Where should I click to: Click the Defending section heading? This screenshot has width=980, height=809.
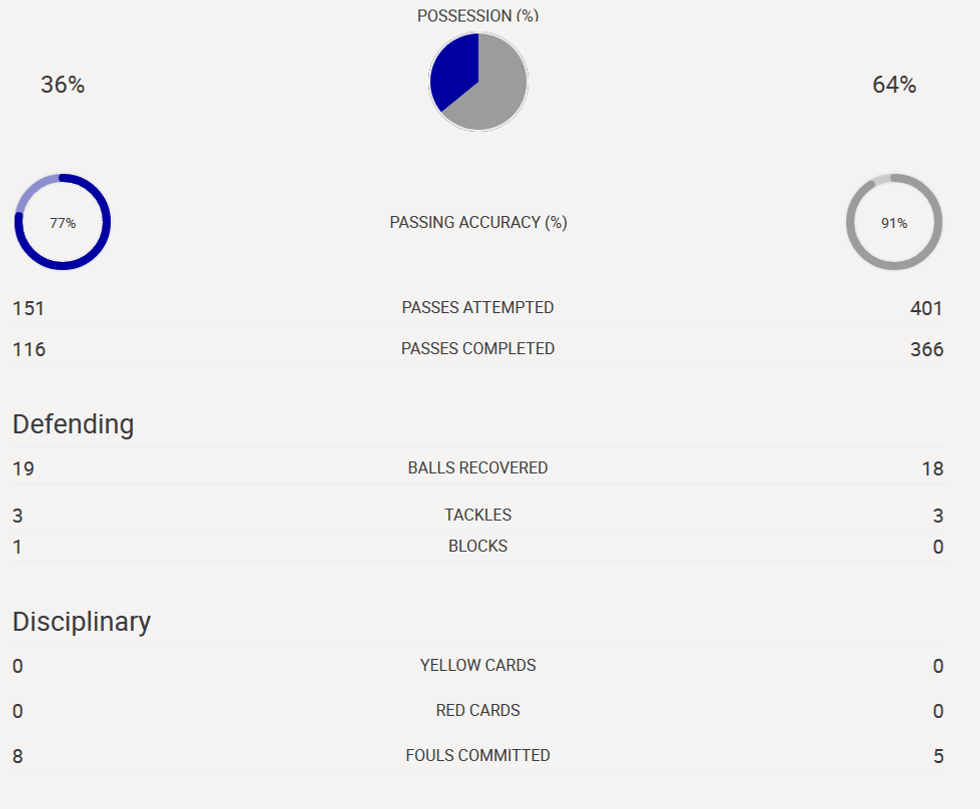point(73,424)
